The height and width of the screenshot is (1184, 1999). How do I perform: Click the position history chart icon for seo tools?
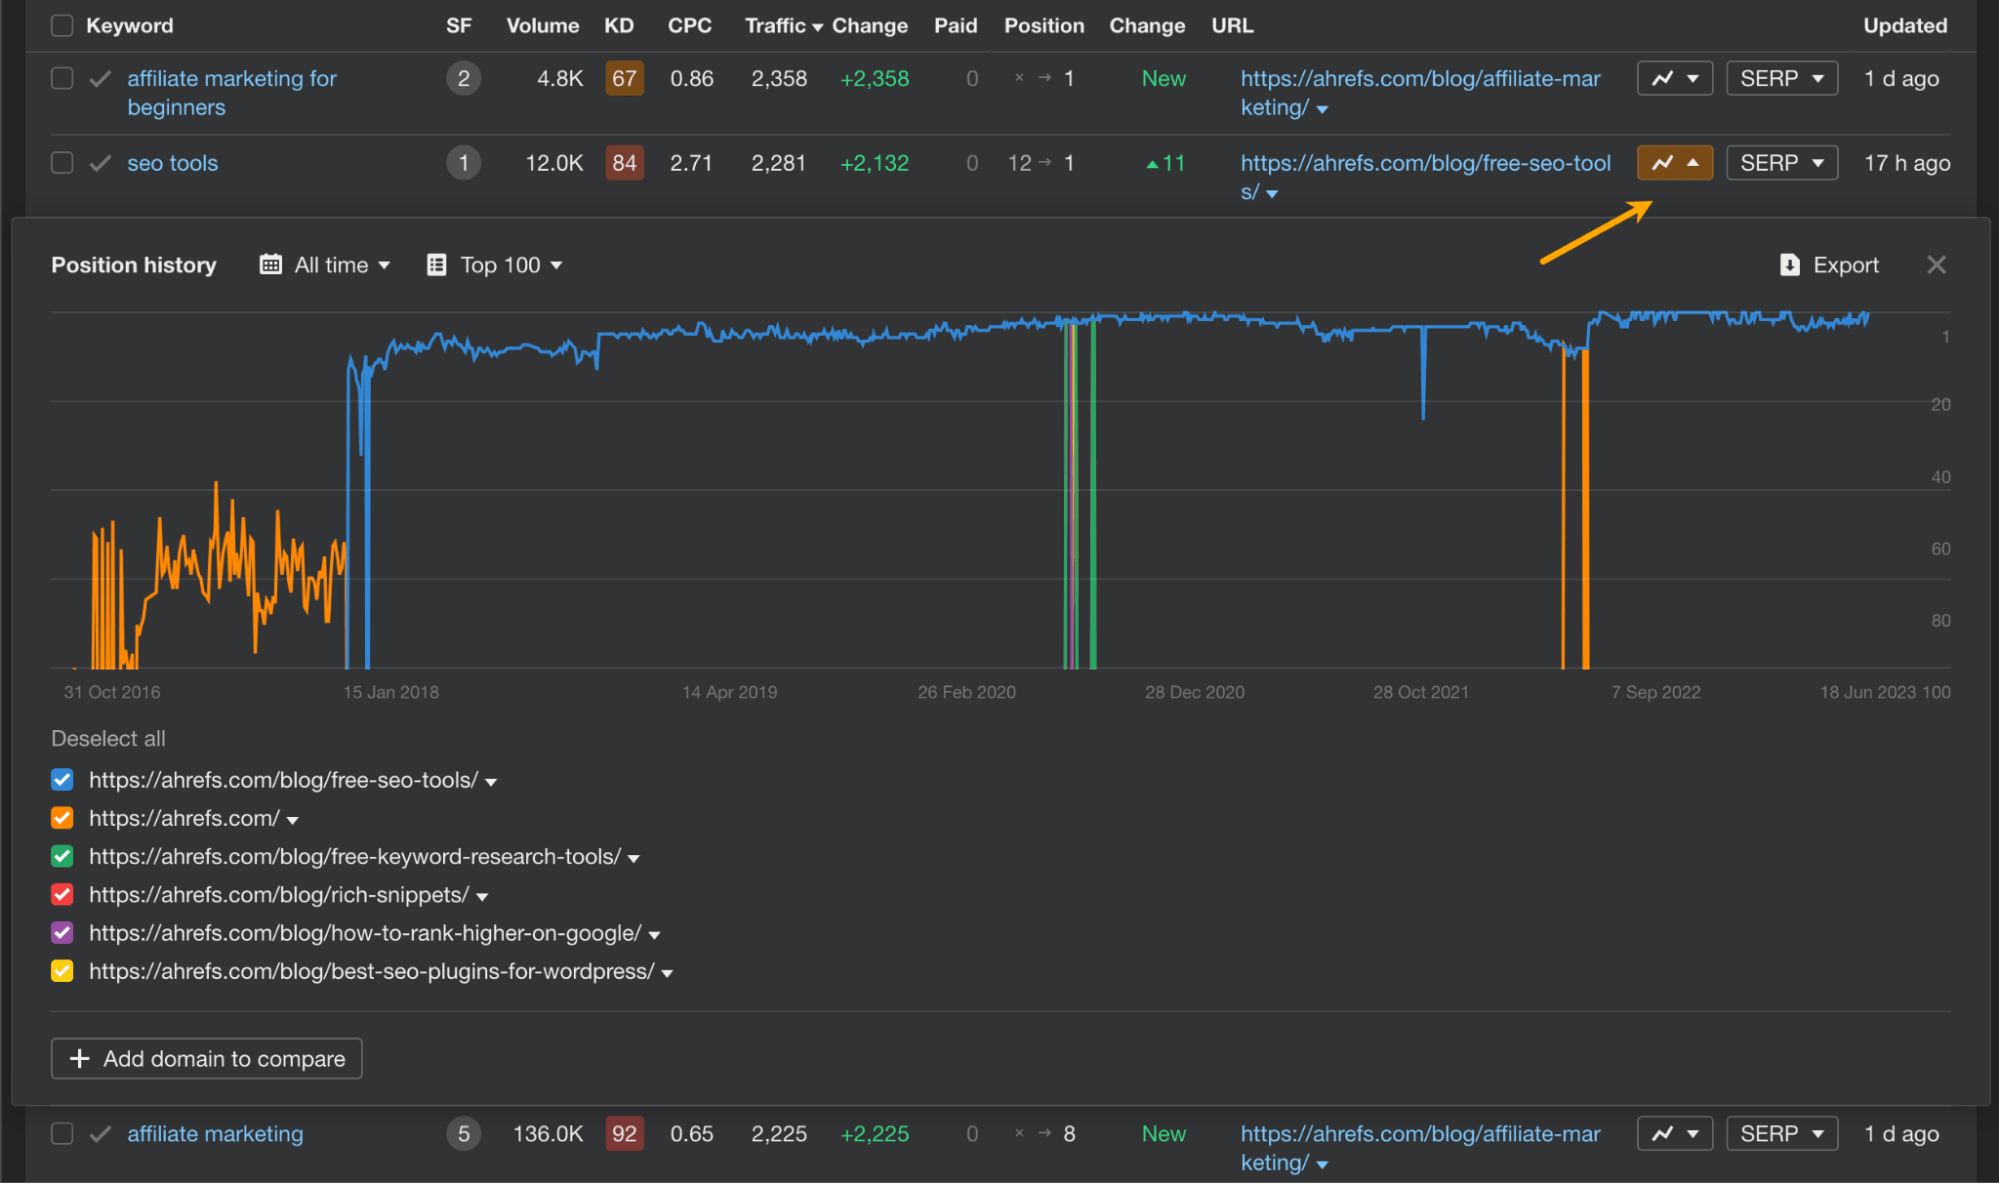1669,162
